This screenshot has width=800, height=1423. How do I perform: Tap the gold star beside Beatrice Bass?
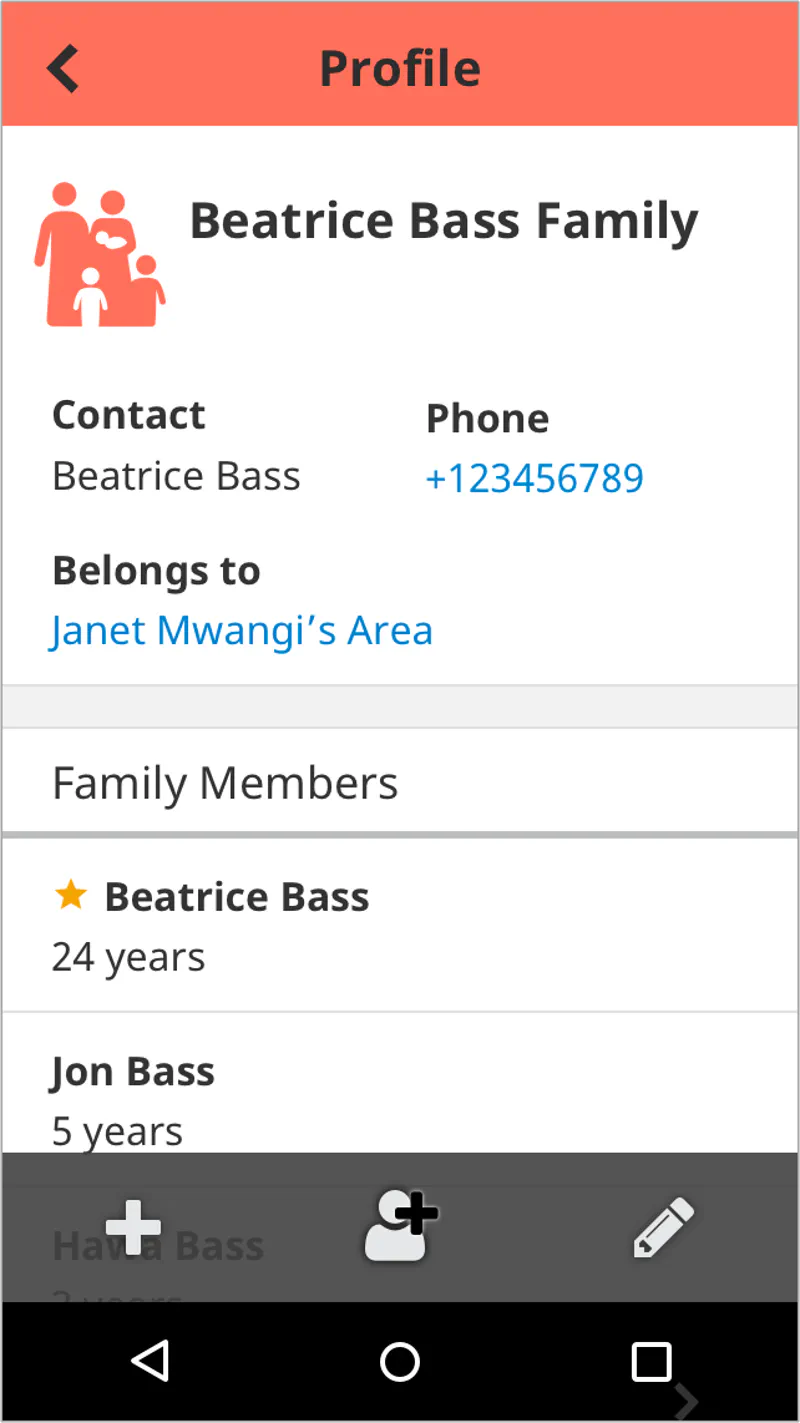point(70,895)
